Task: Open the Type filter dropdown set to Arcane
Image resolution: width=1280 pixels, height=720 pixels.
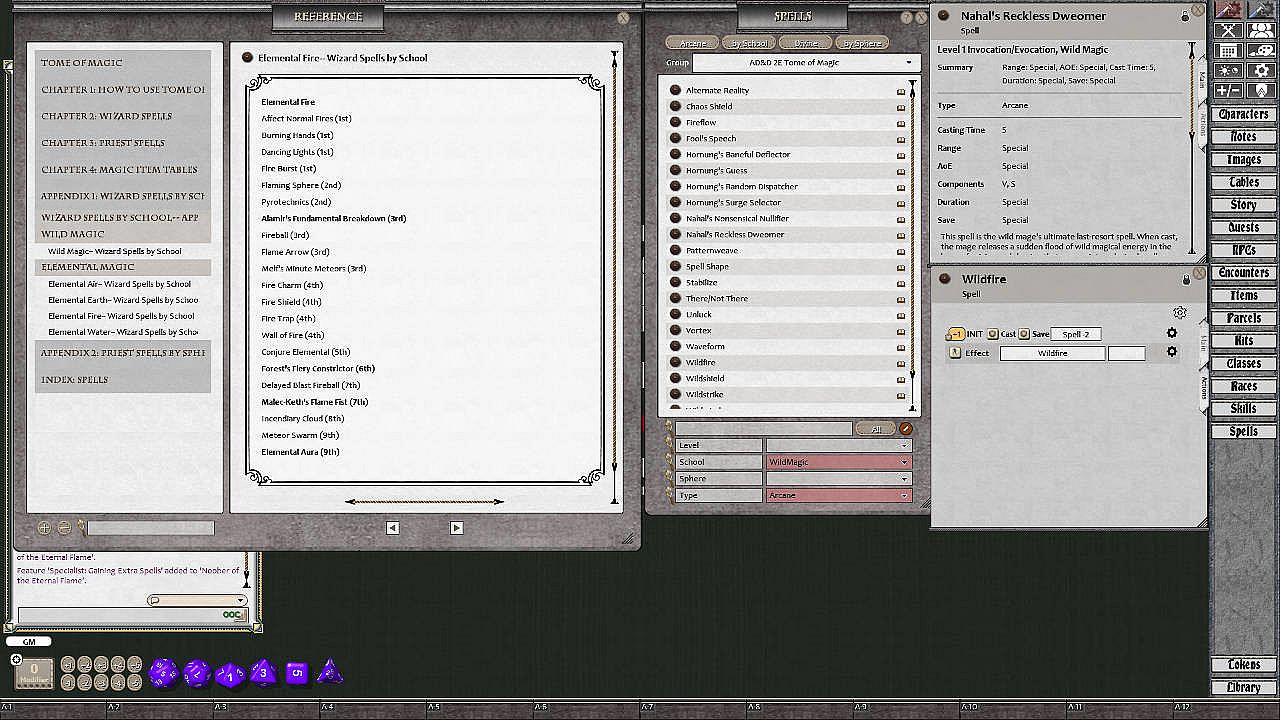Action: [838, 496]
